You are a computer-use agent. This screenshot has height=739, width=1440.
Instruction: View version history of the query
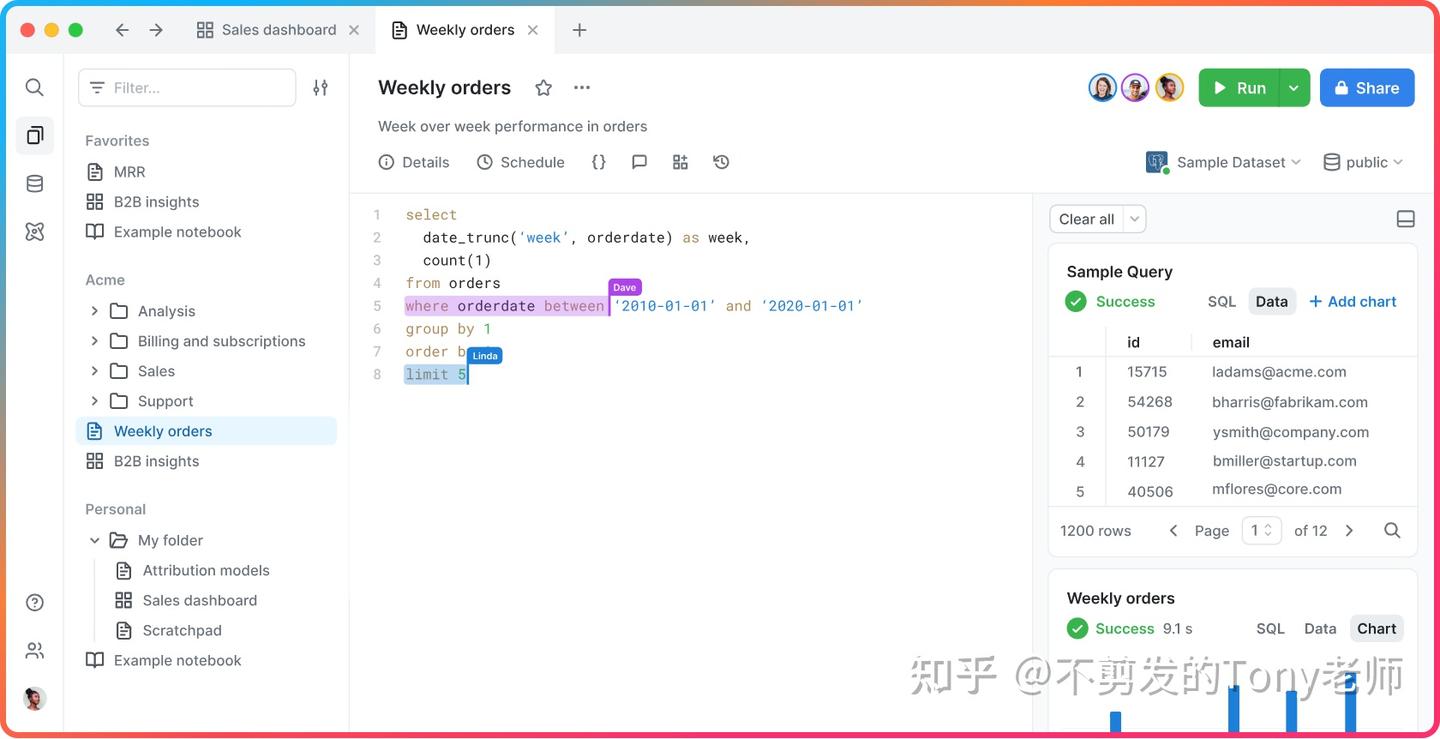(x=721, y=161)
